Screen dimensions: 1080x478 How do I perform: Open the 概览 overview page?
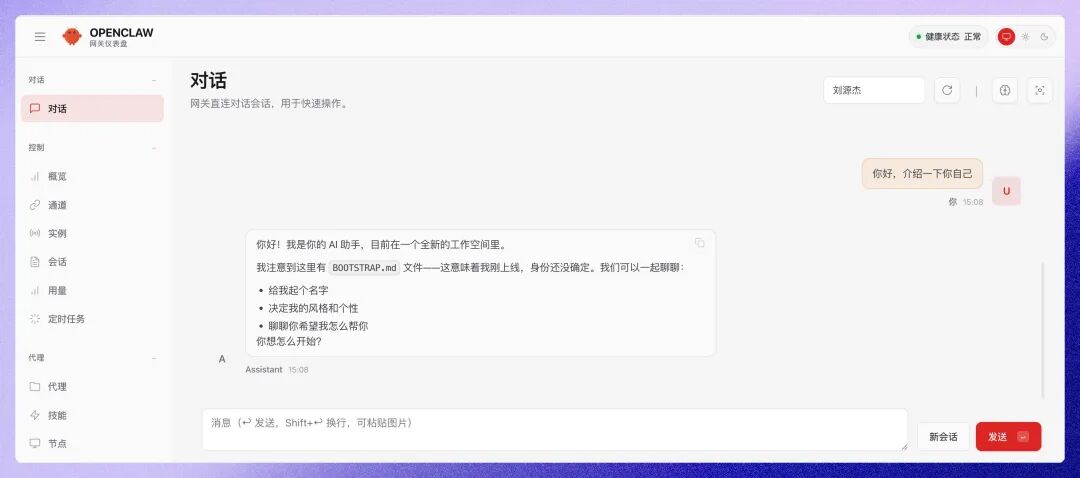tap(92, 176)
